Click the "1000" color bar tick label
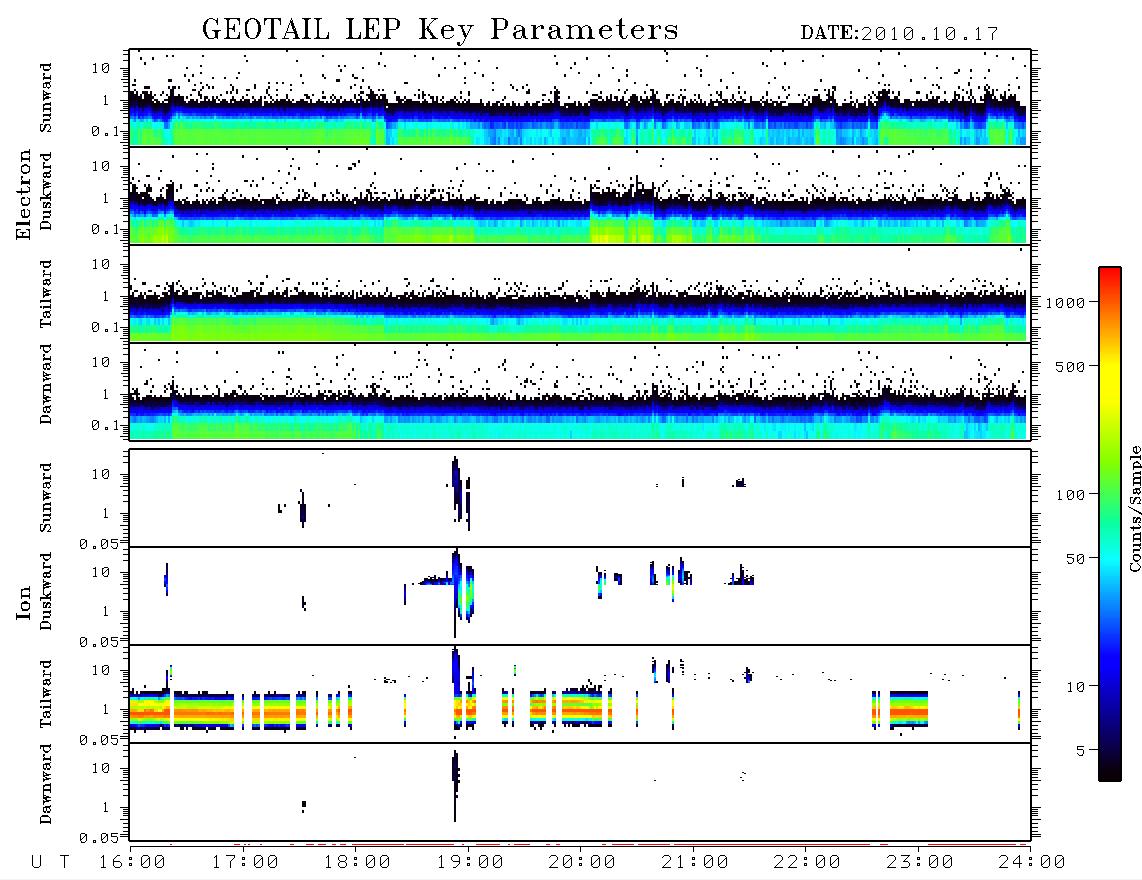Viewport: 1142px width, 880px height. pos(1066,303)
